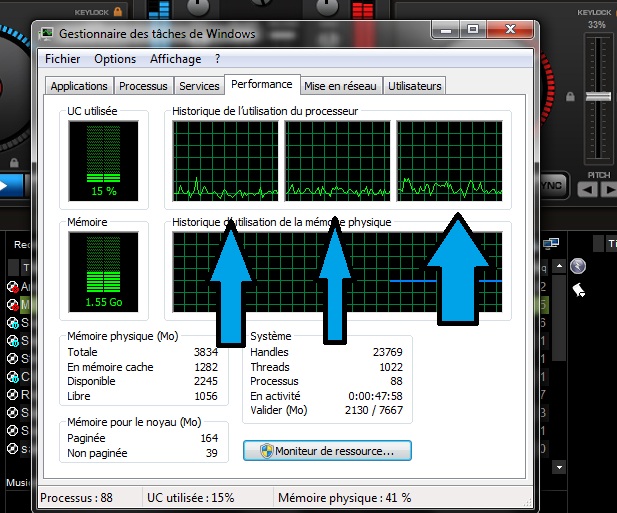Image resolution: width=617 pixels, height=513 pixels.
Task: Open Moniteur de ressource
Action: 327,451
